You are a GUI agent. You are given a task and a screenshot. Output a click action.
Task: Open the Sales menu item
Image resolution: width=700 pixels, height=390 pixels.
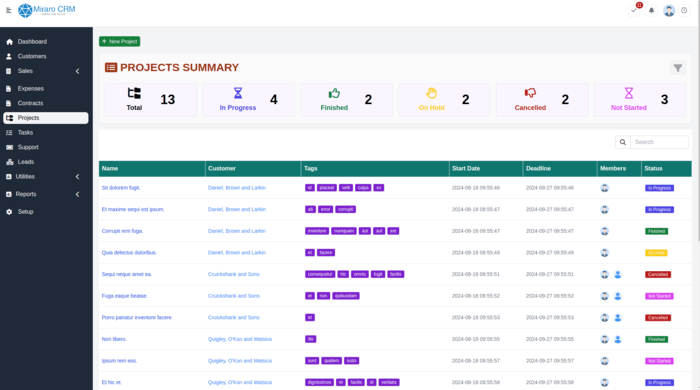(x=46, y=71)
